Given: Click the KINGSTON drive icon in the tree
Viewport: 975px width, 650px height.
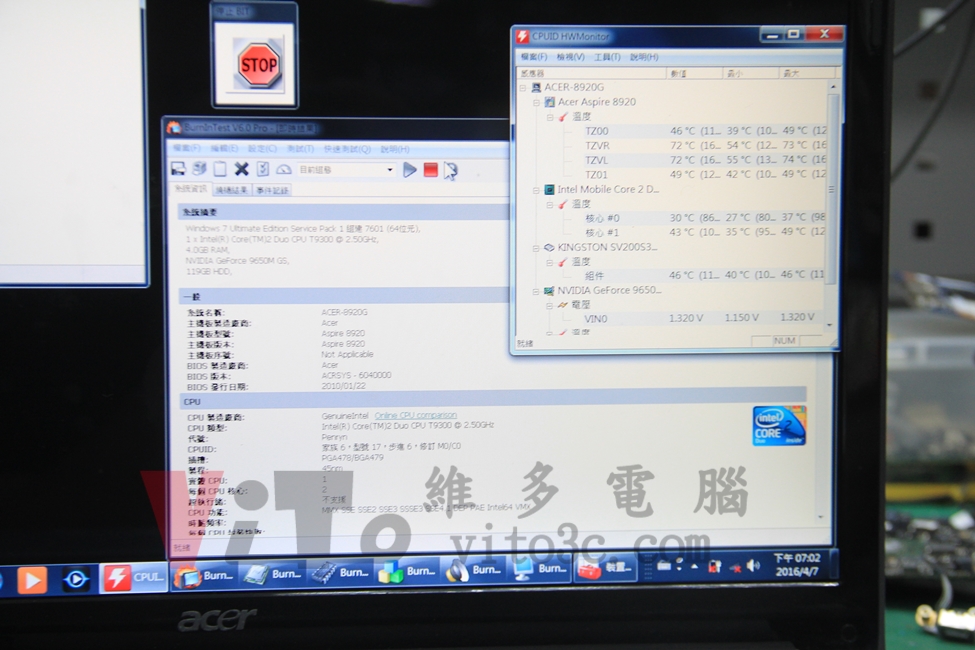Looking at the screenshot, I should tap(549, 247).
